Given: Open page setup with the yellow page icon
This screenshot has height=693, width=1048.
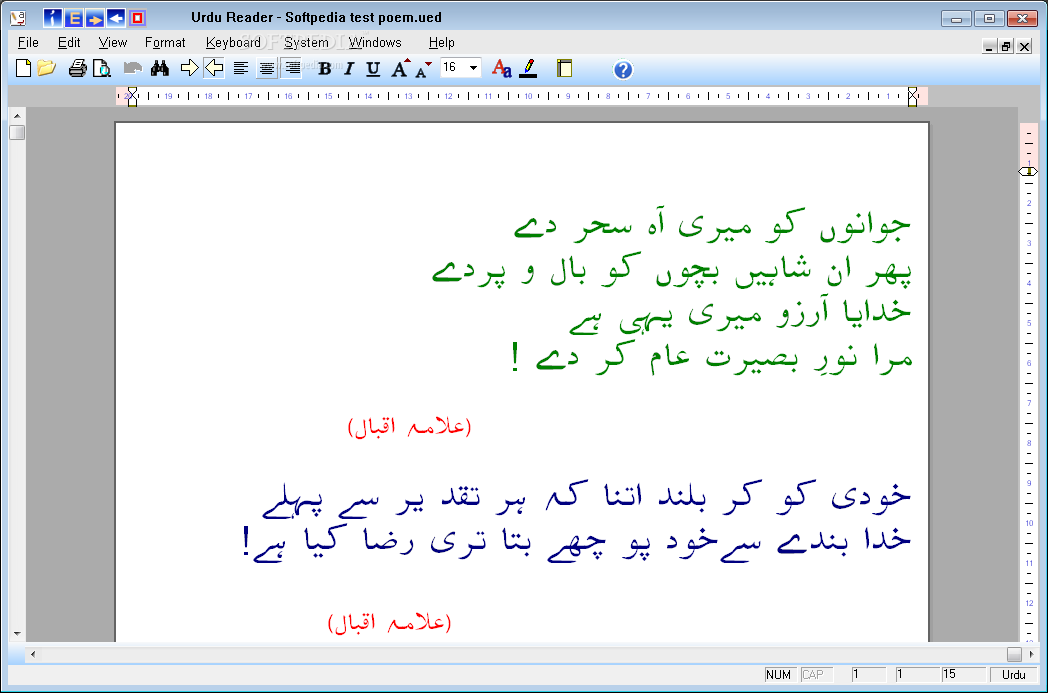Looking at the screenshot, I should coord(564,68).
